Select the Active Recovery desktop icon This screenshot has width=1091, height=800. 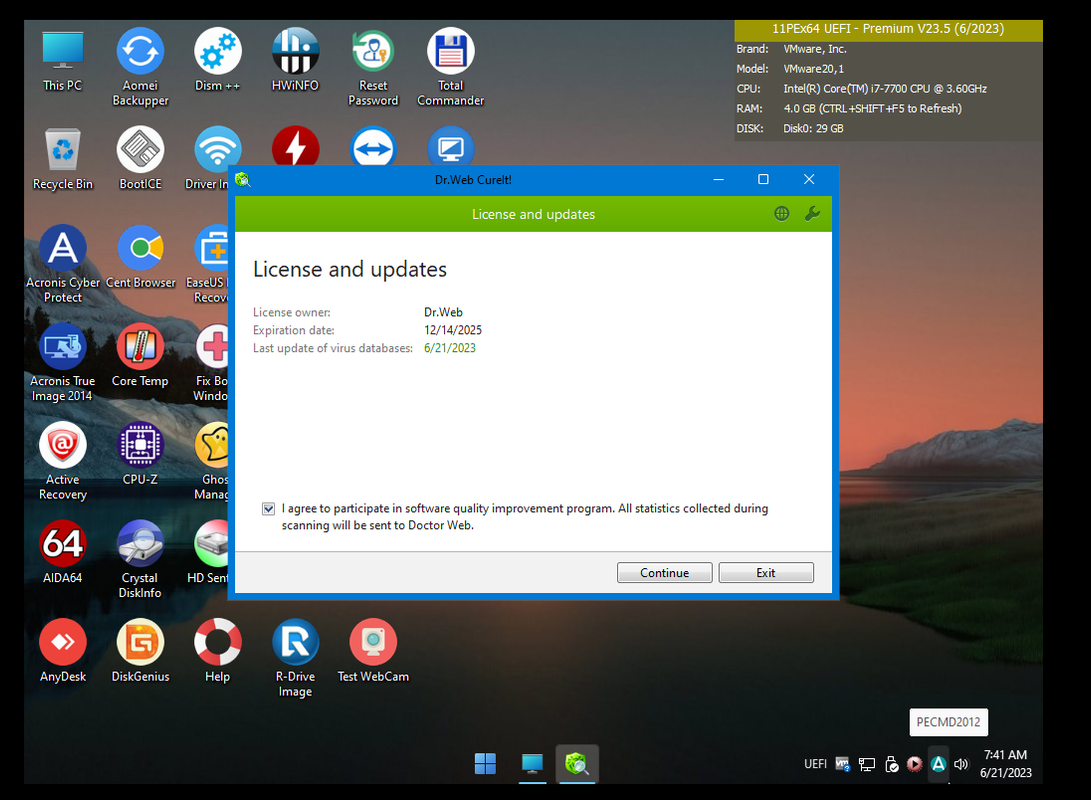[x=63, y=462]
